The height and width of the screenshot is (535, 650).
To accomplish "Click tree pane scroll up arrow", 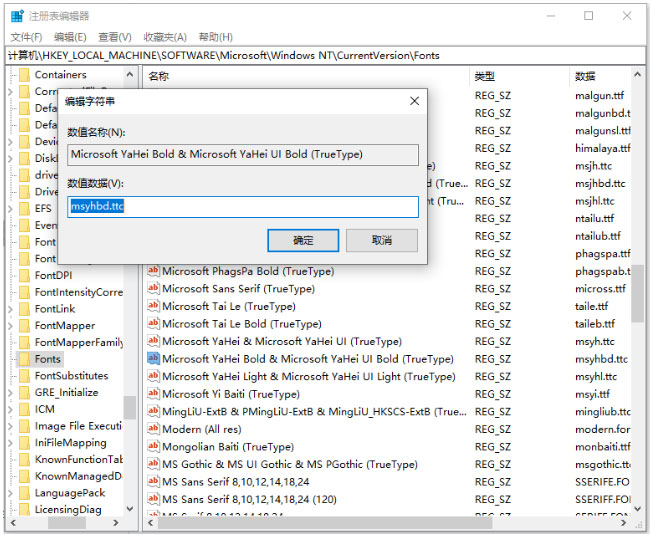I will [130, 75].
